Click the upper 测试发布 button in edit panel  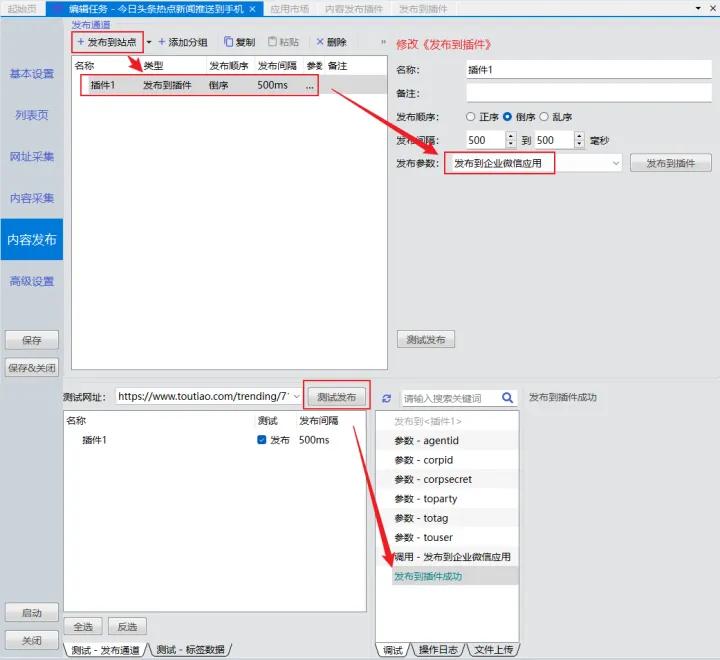click(x=426, y=339)
